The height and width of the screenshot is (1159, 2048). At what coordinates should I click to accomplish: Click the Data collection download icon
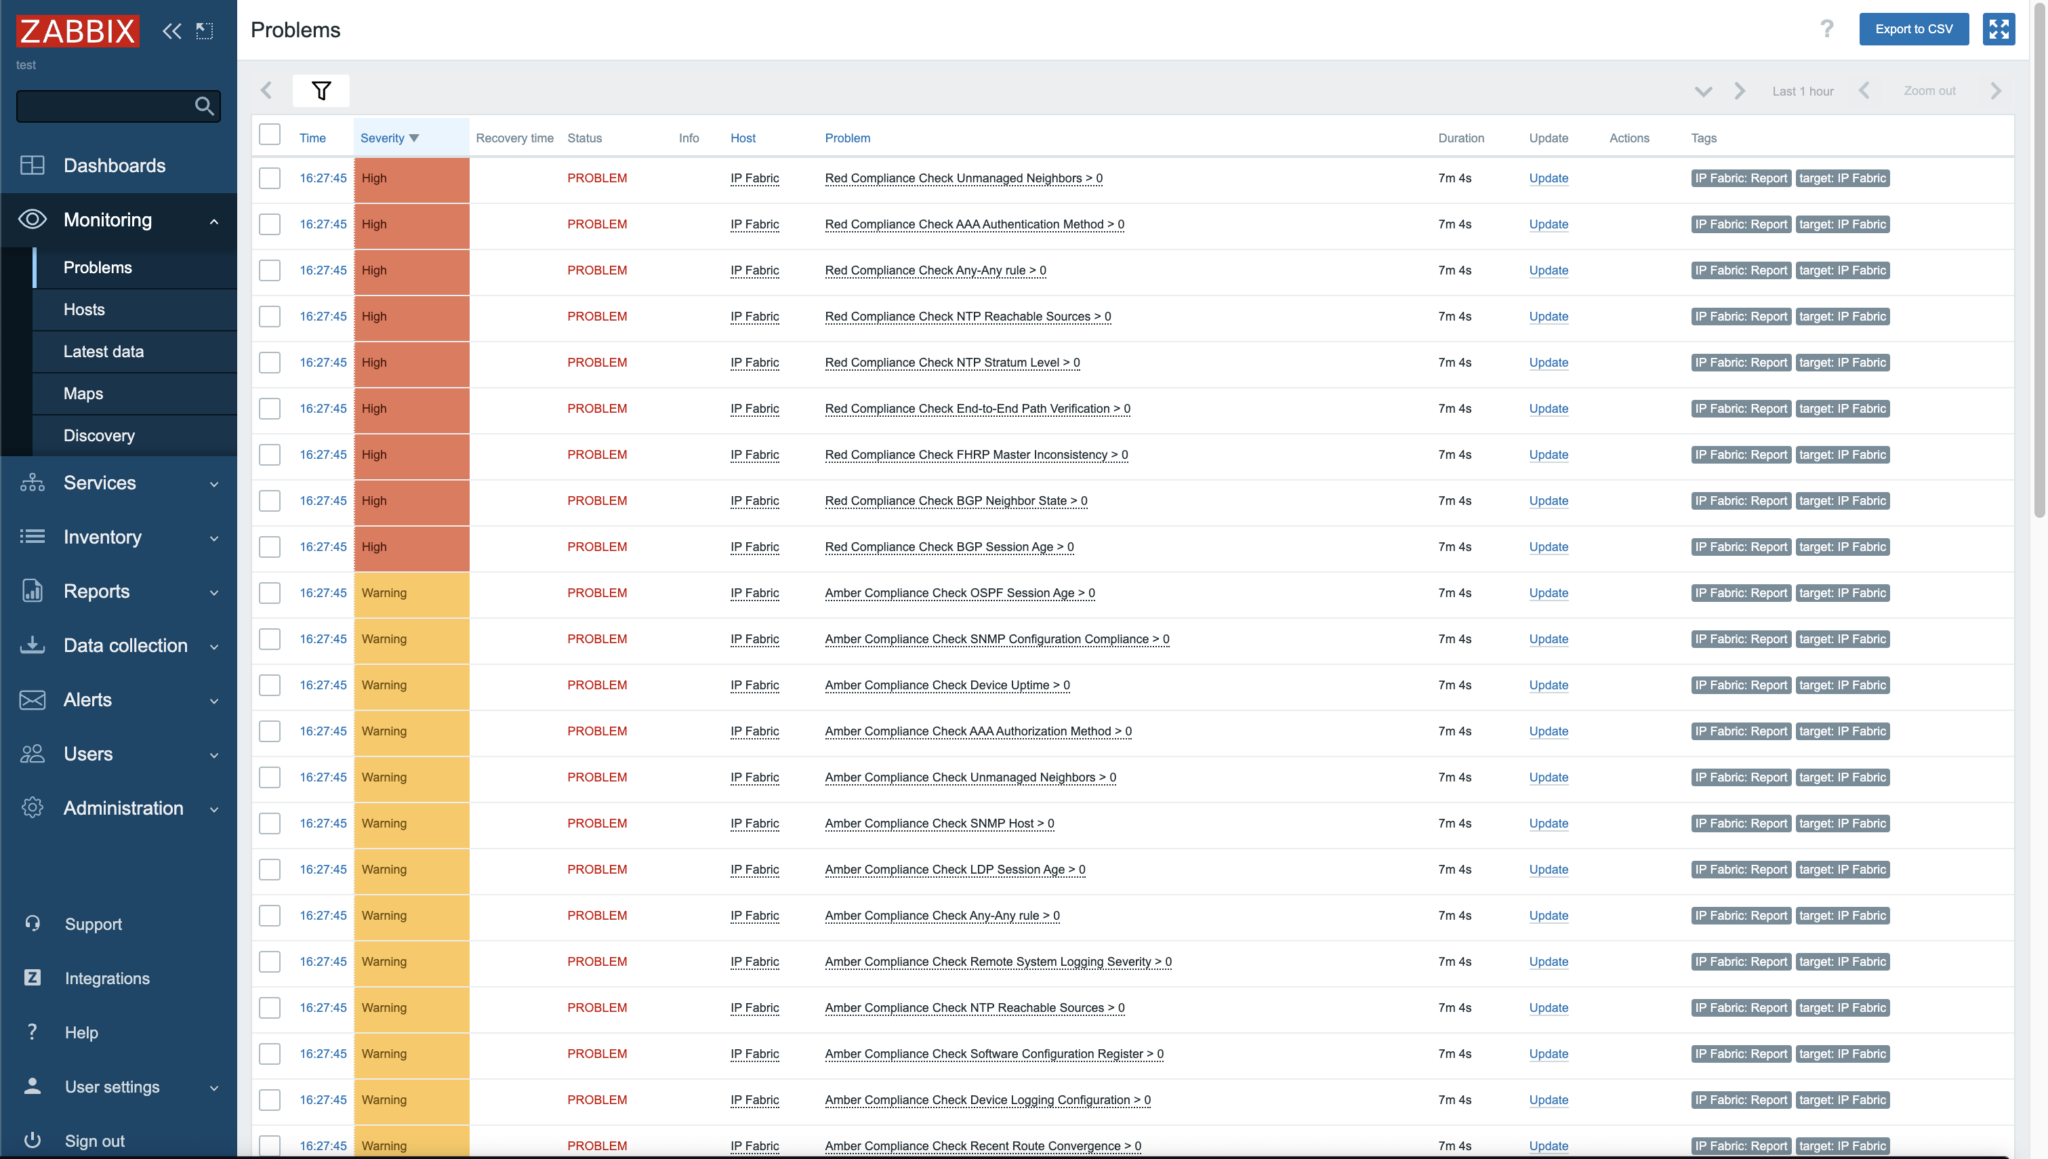(32, 645)
